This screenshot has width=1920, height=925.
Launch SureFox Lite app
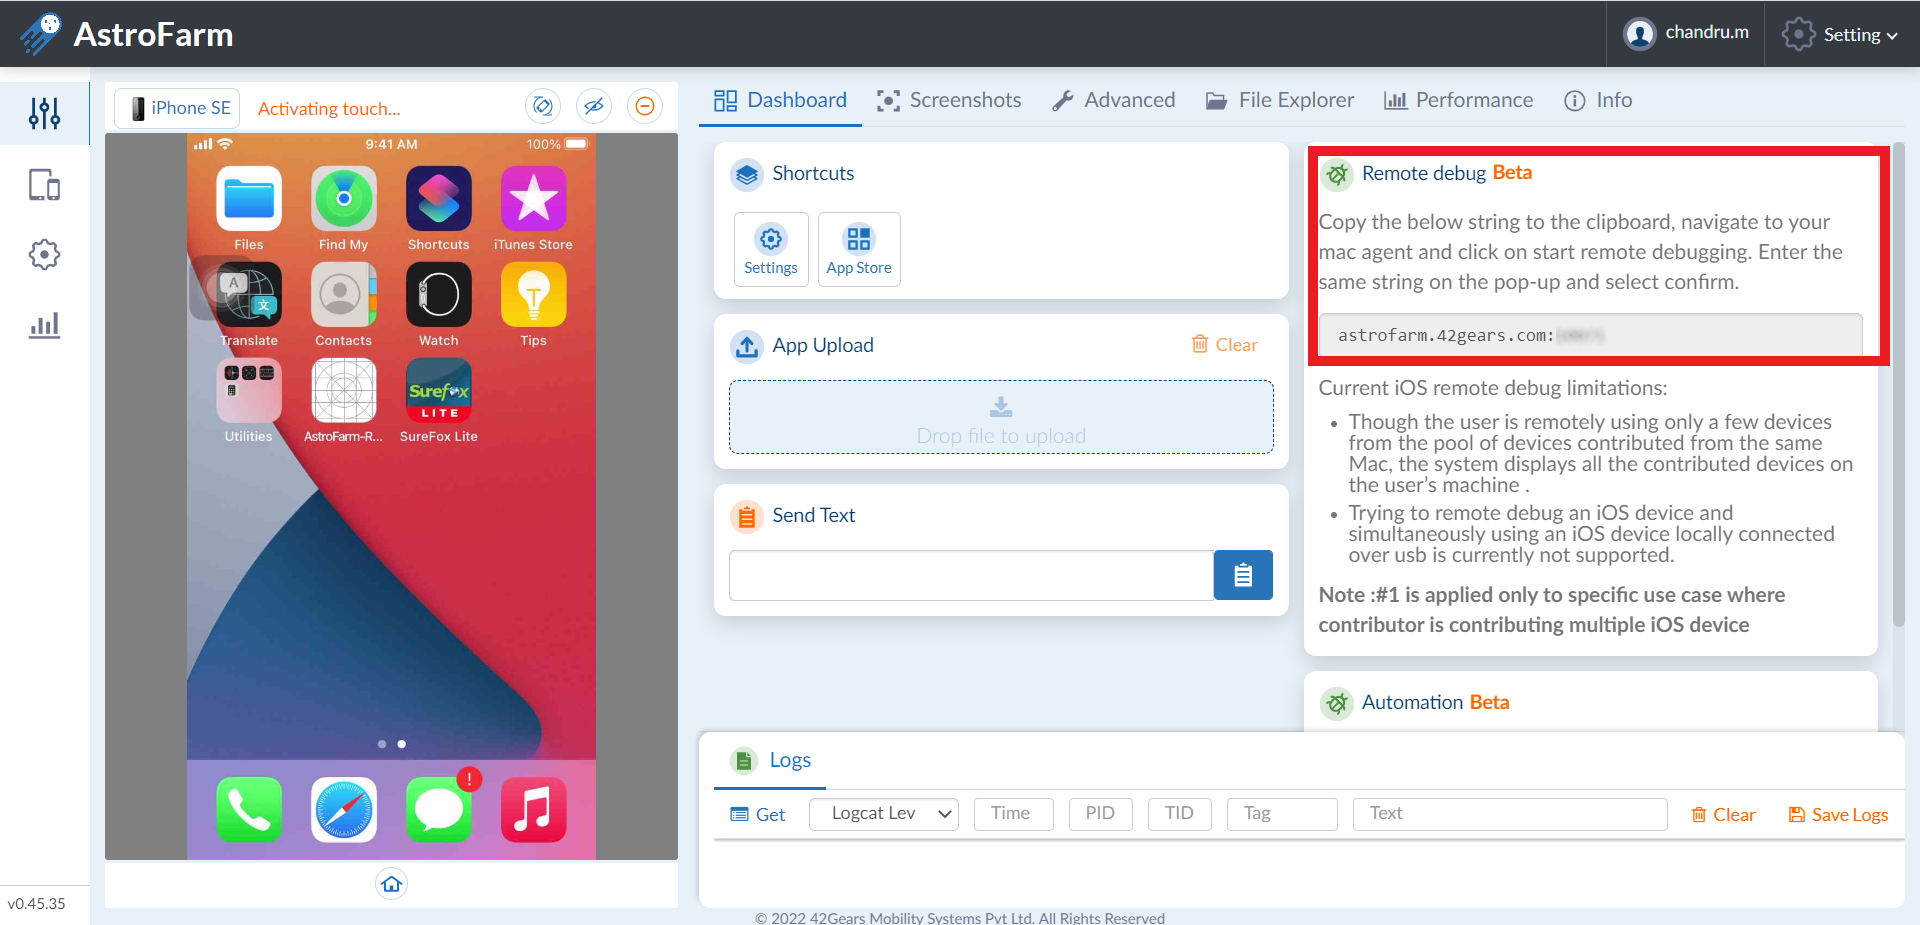(439, 390)
